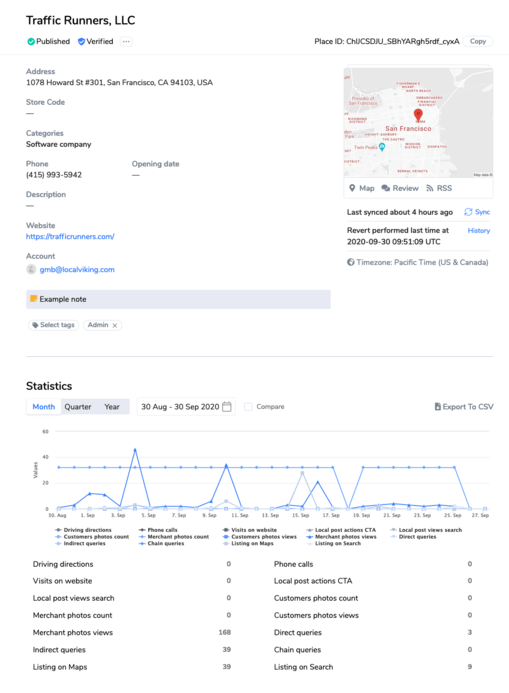Toggle Indirect queries legend series
The image size is (509, 693).
pos(80,543)
